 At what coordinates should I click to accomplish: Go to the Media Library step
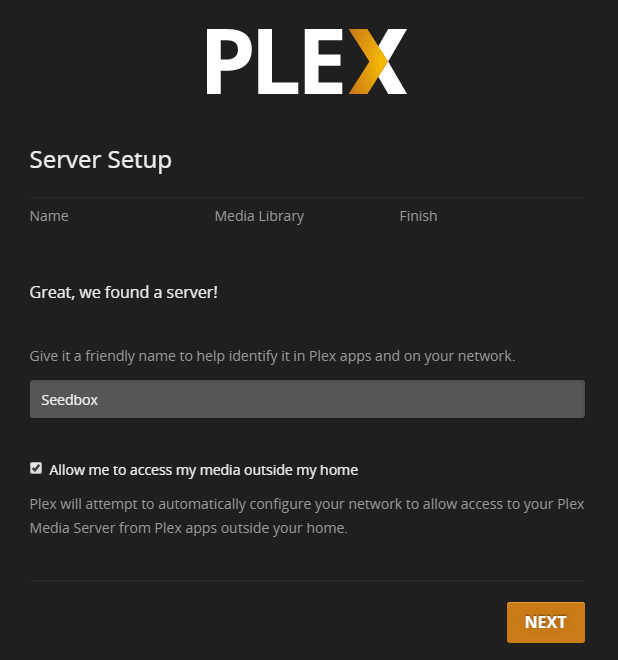point(259,216)
